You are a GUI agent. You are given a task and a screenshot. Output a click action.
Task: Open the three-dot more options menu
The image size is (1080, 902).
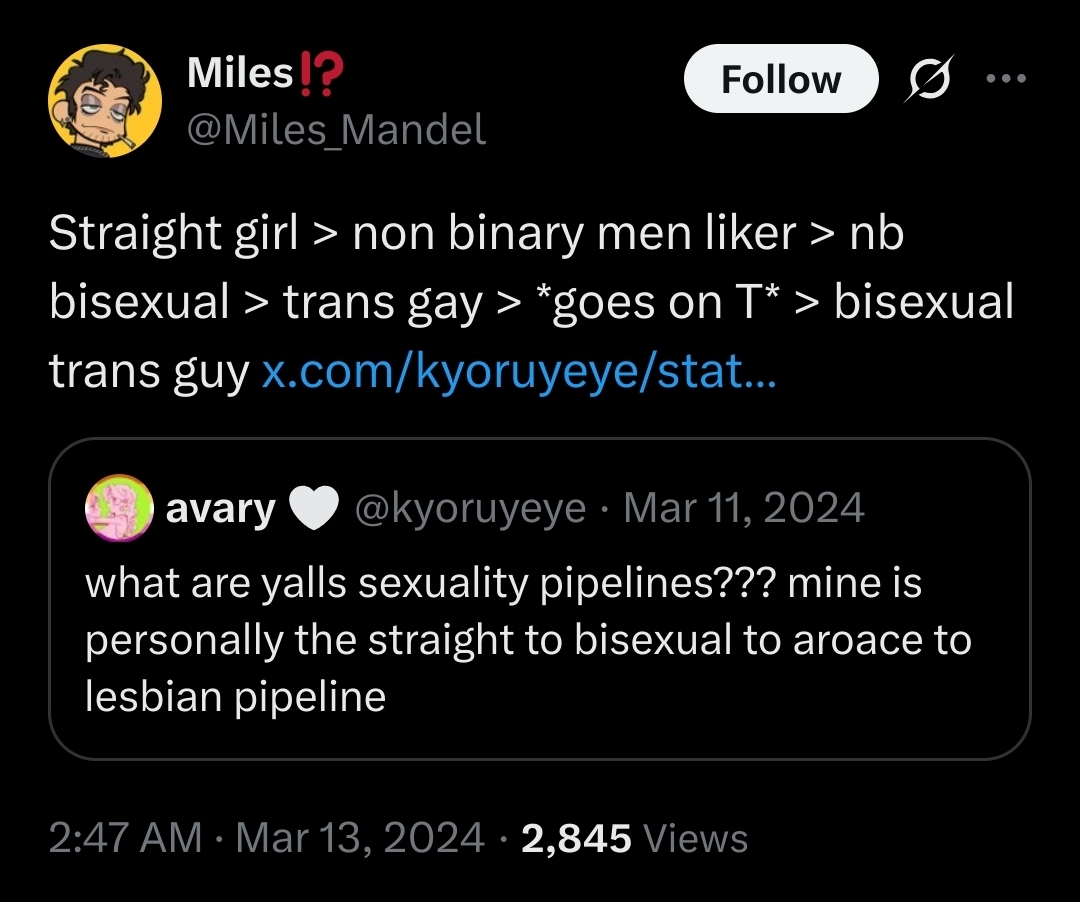1006,78
